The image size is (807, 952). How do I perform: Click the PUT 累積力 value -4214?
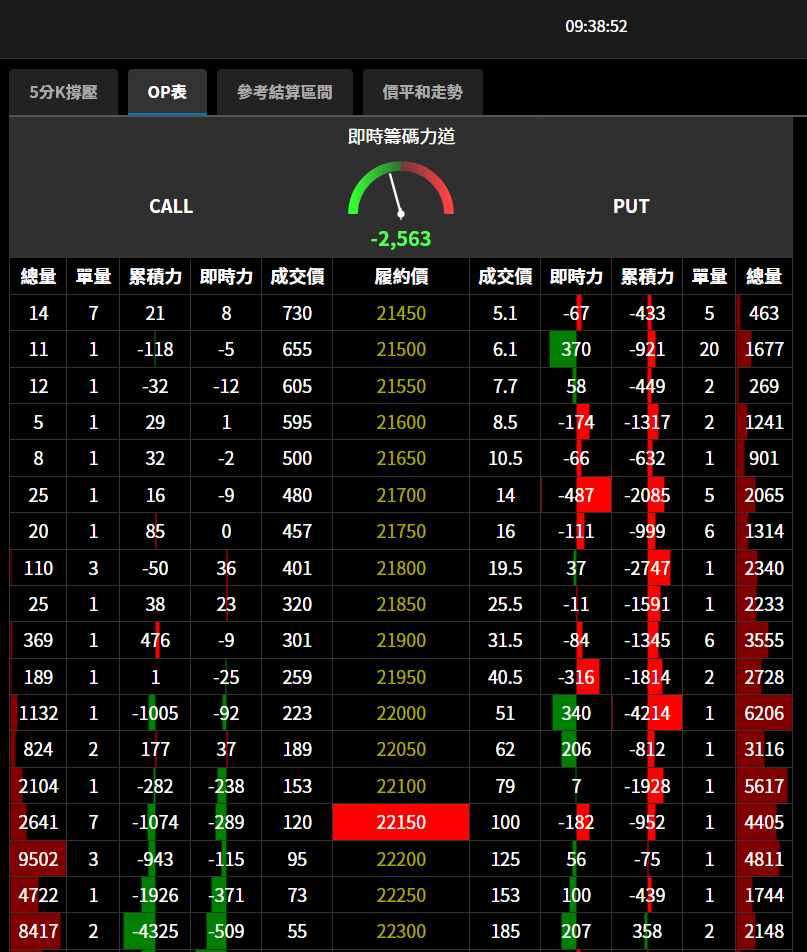[x=646, y=713]
